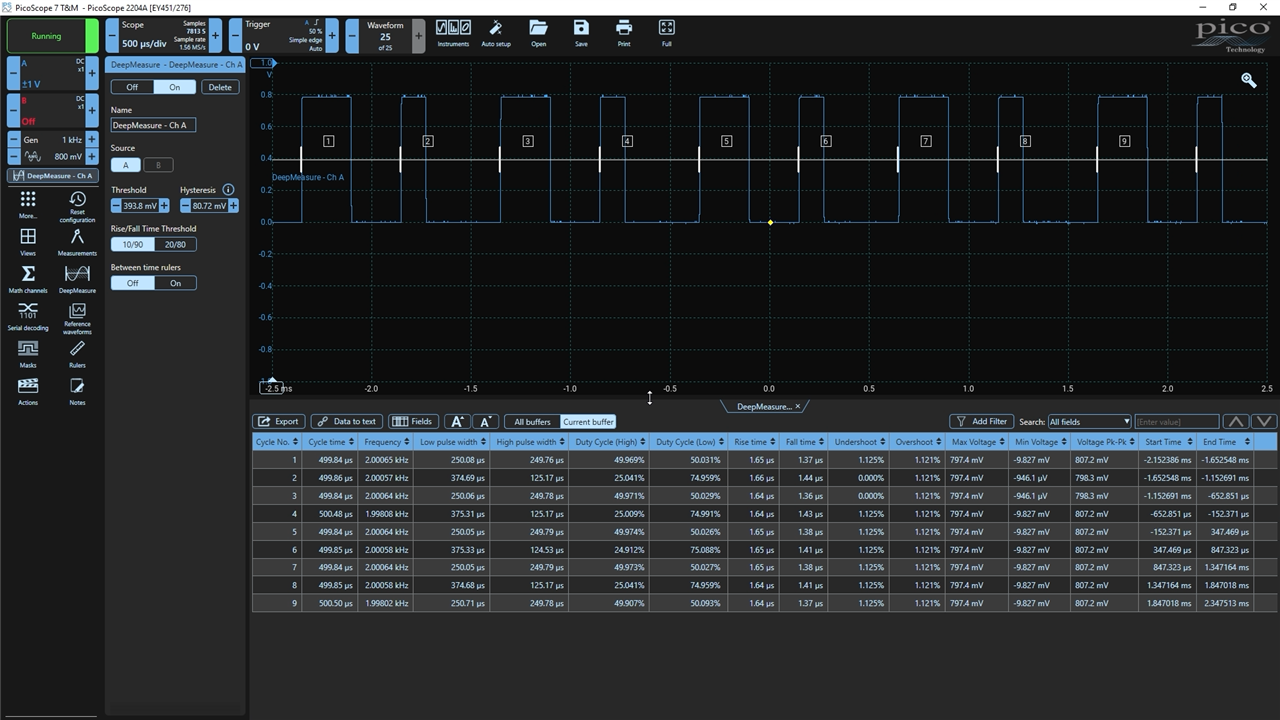The height and width of the screenshot is (720, 1280).
Task: Increase table font size
Action: tap(457, 421)
